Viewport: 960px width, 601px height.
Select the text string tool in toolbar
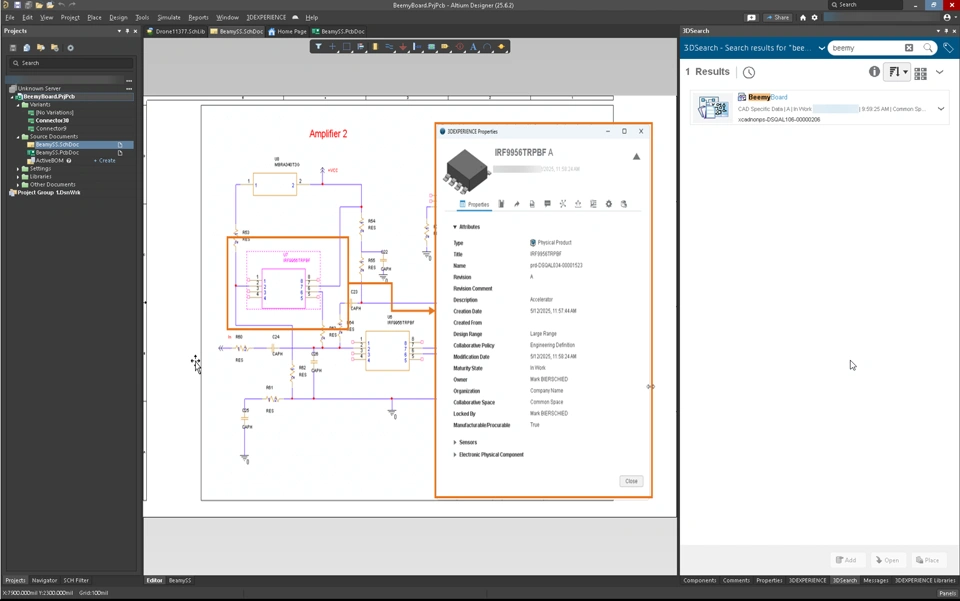coord(473,47)
